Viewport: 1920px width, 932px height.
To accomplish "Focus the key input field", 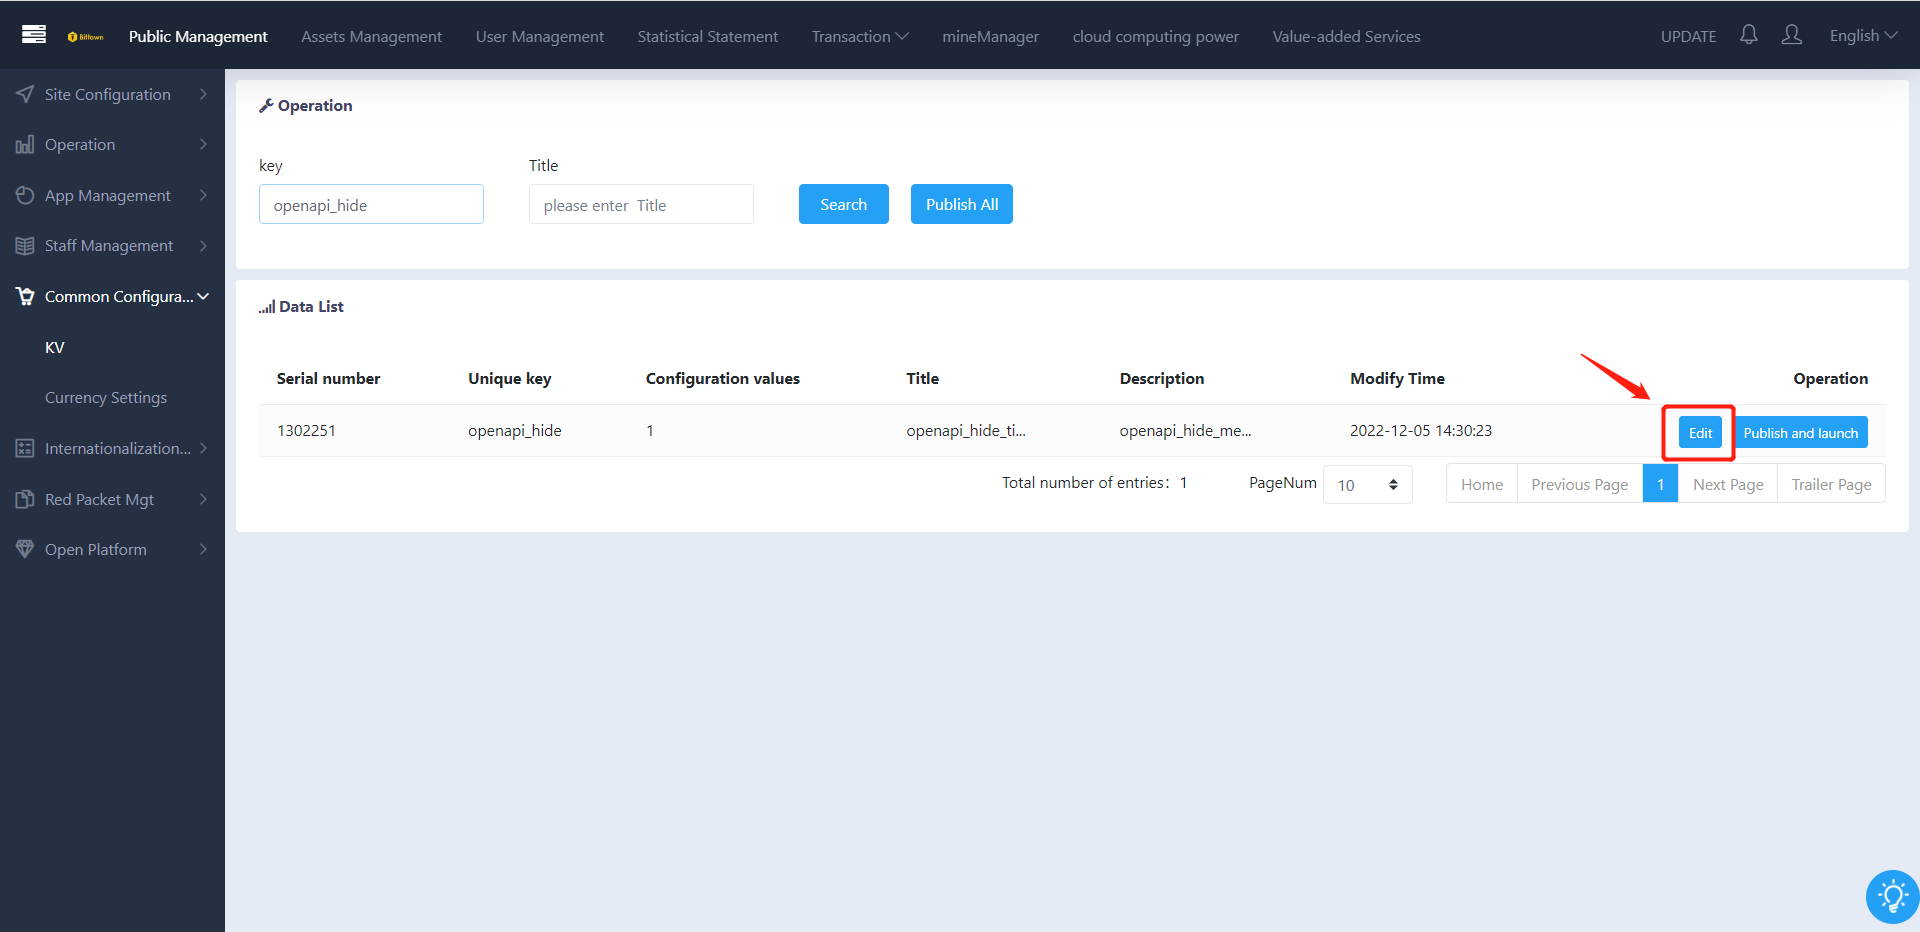I will tap(371, 204).
